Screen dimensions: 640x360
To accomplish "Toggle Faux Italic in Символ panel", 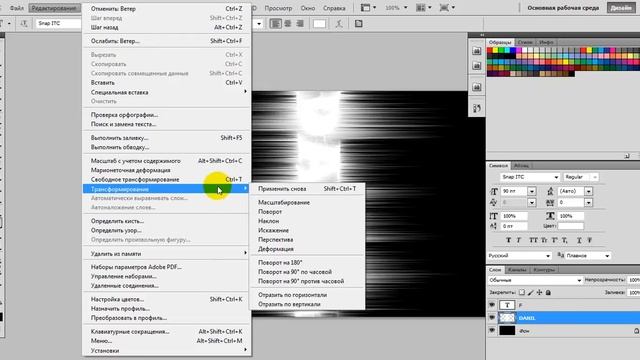I will pos(519,240).
